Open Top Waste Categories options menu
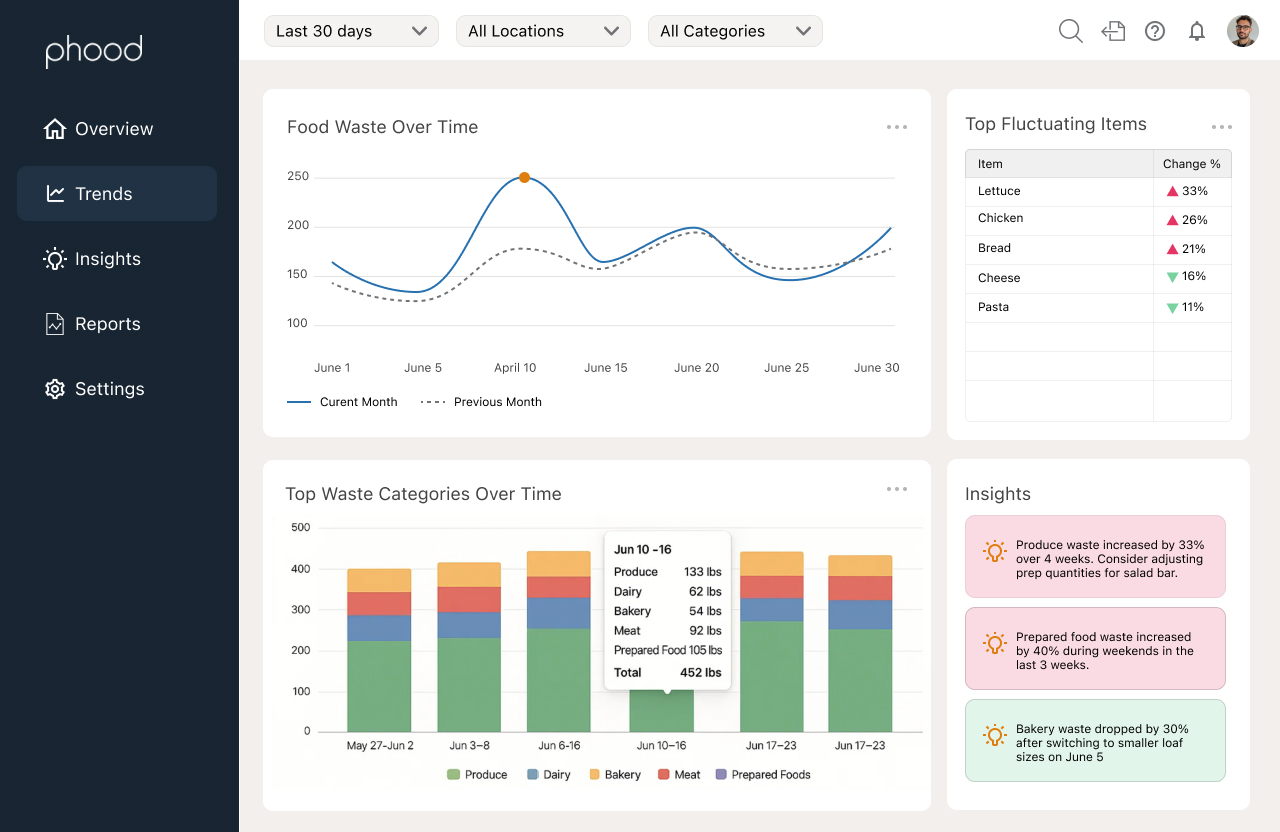 coord(897,489)
